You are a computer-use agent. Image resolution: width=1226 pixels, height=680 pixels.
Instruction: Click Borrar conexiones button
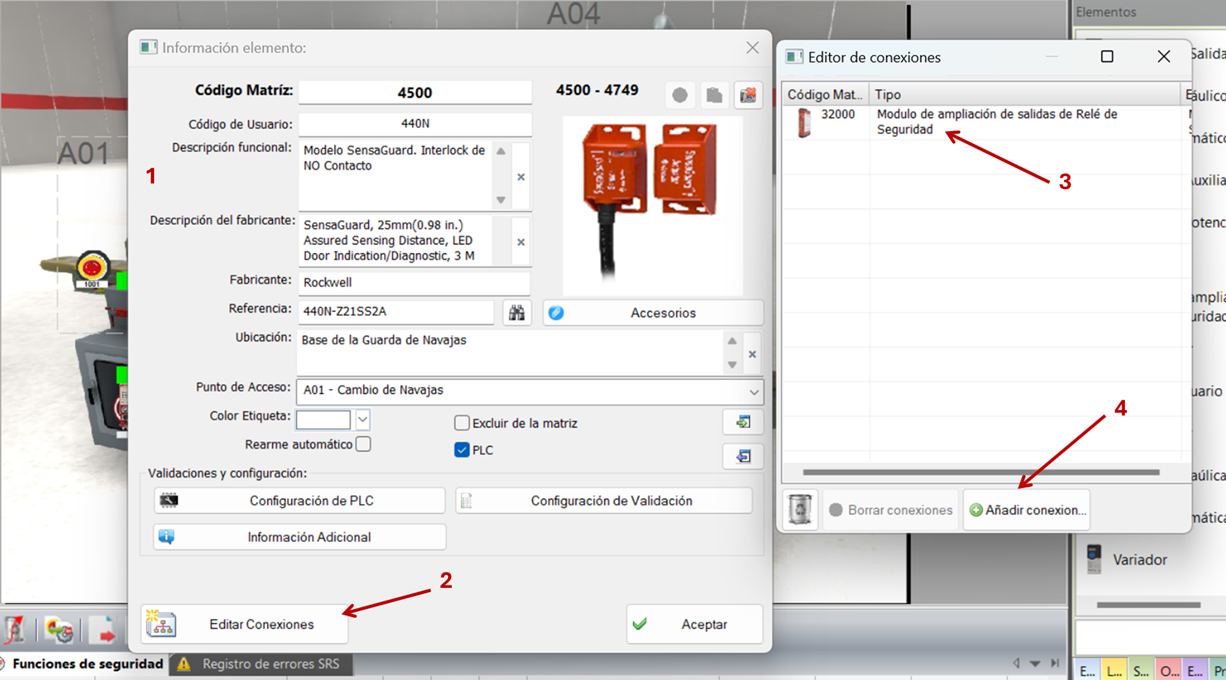890,510
